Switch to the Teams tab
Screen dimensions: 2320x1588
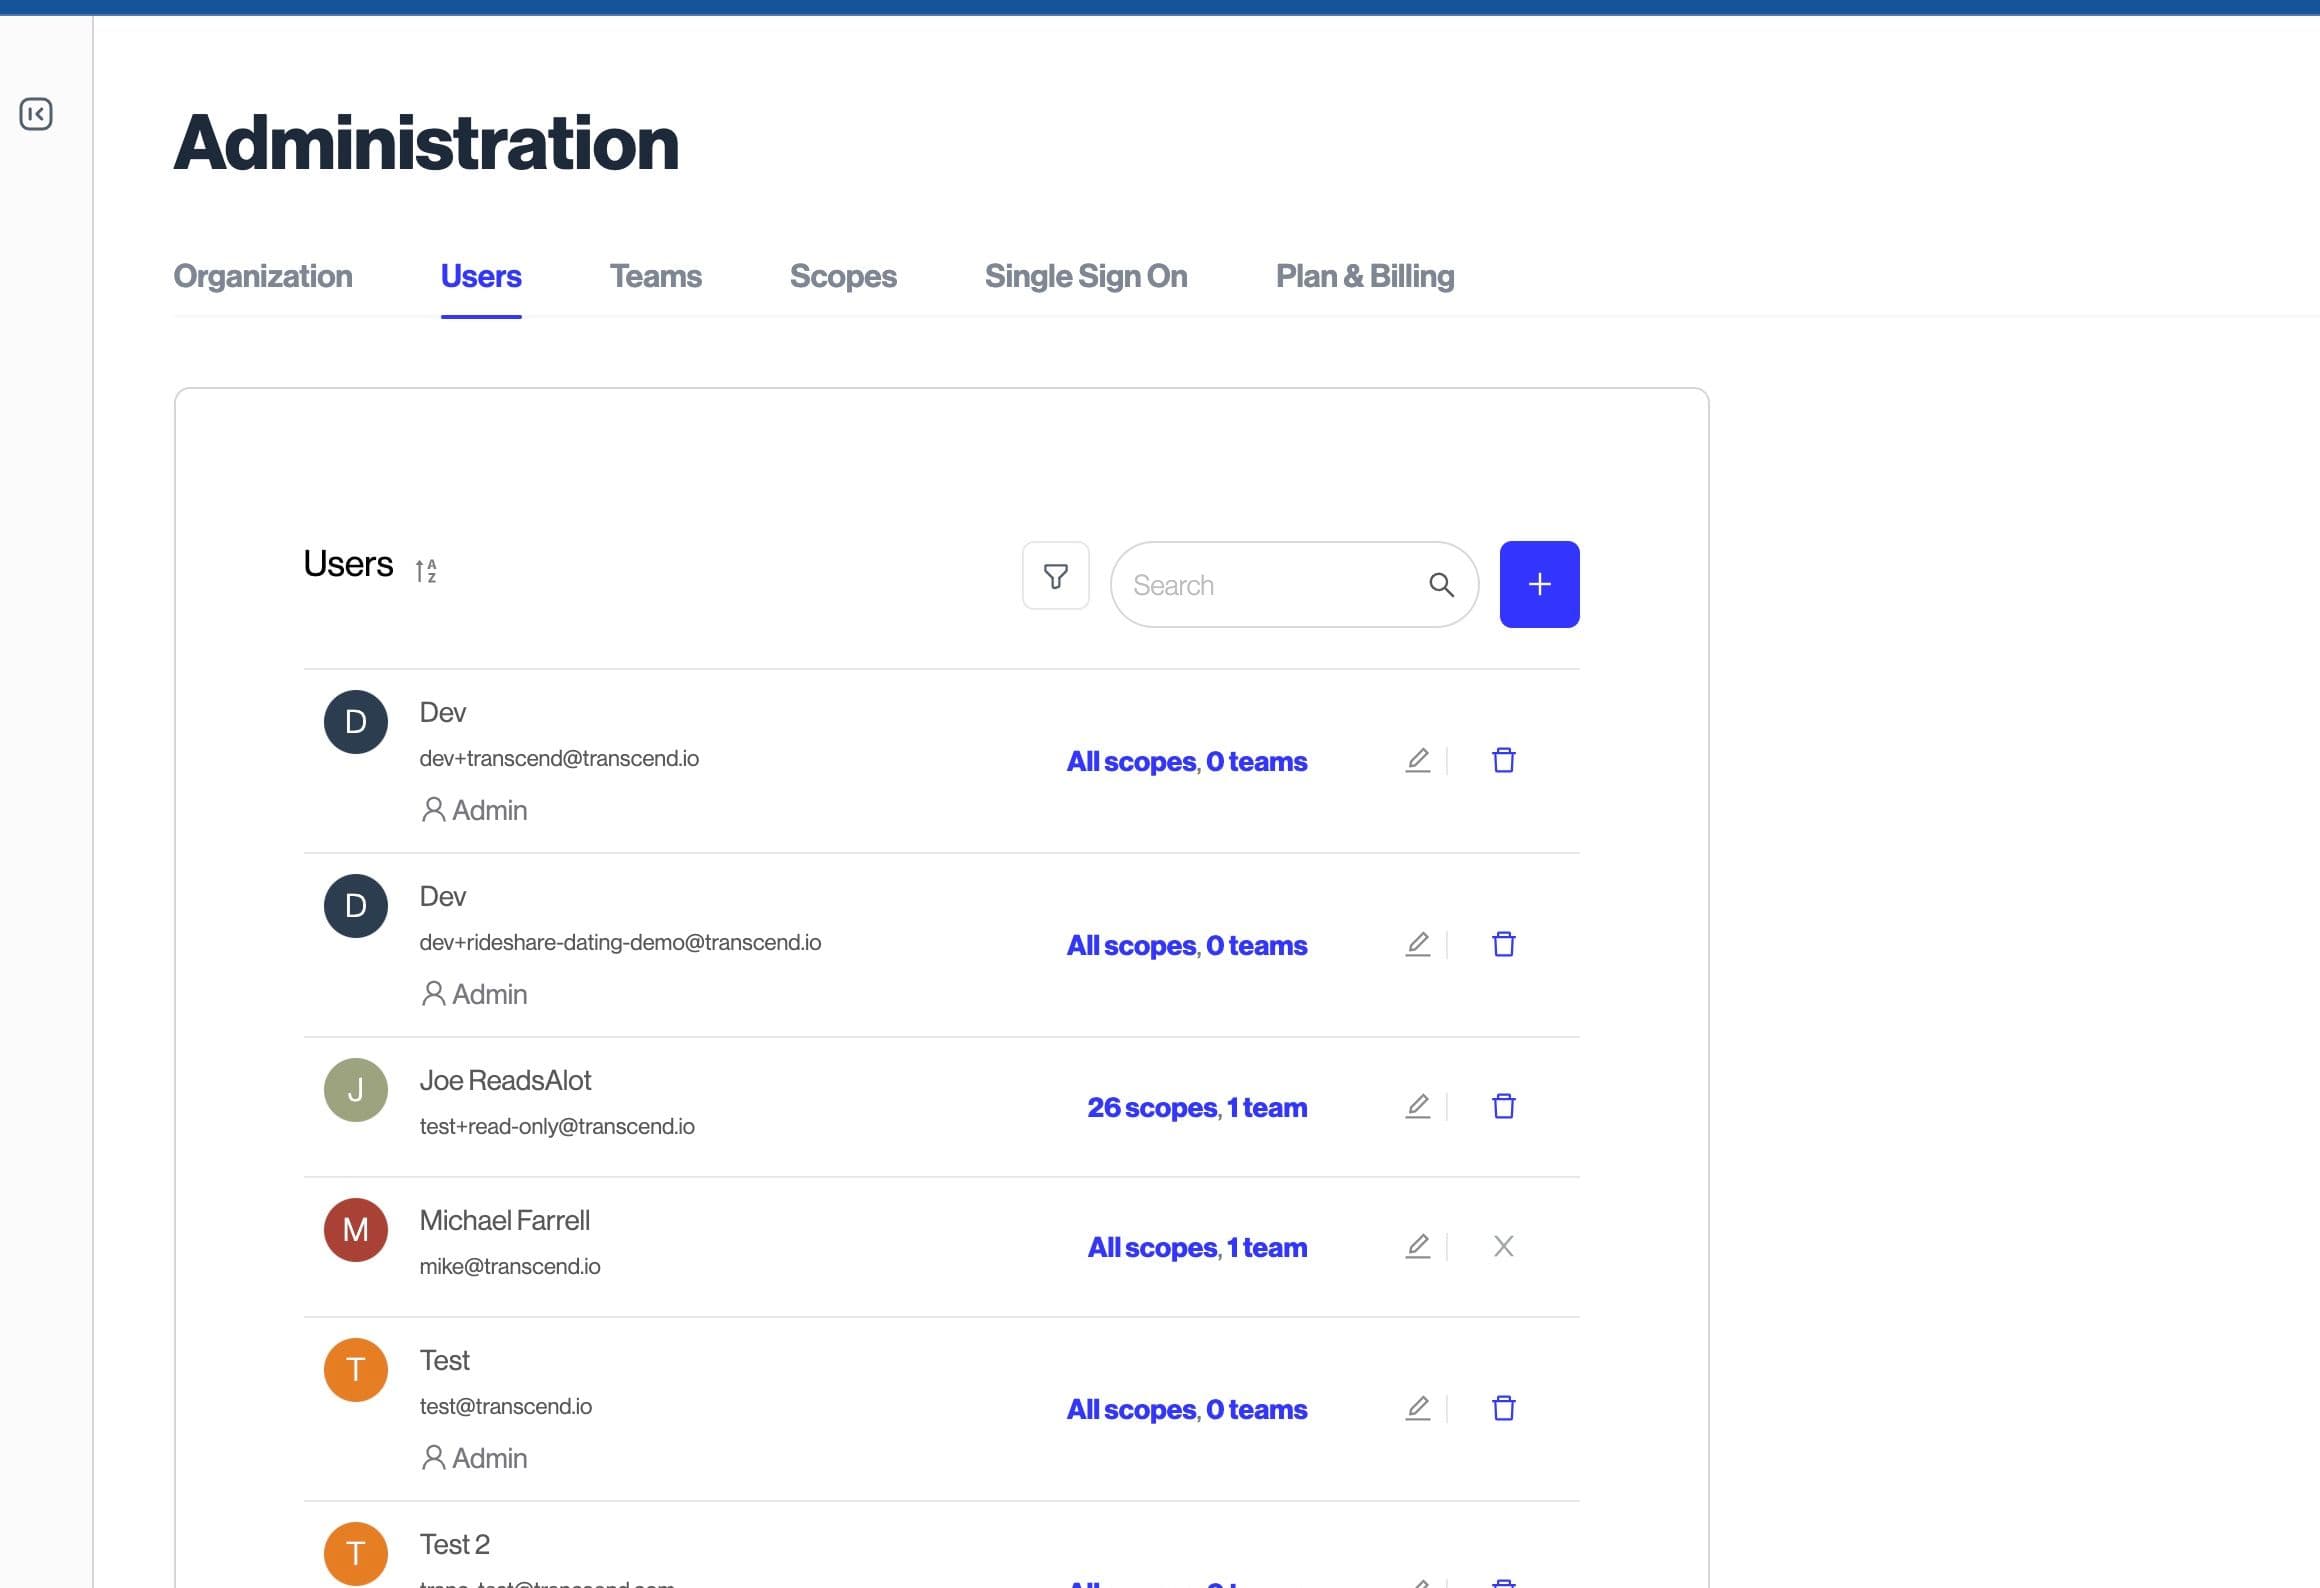pyautogui.click(x=655, y=276)
